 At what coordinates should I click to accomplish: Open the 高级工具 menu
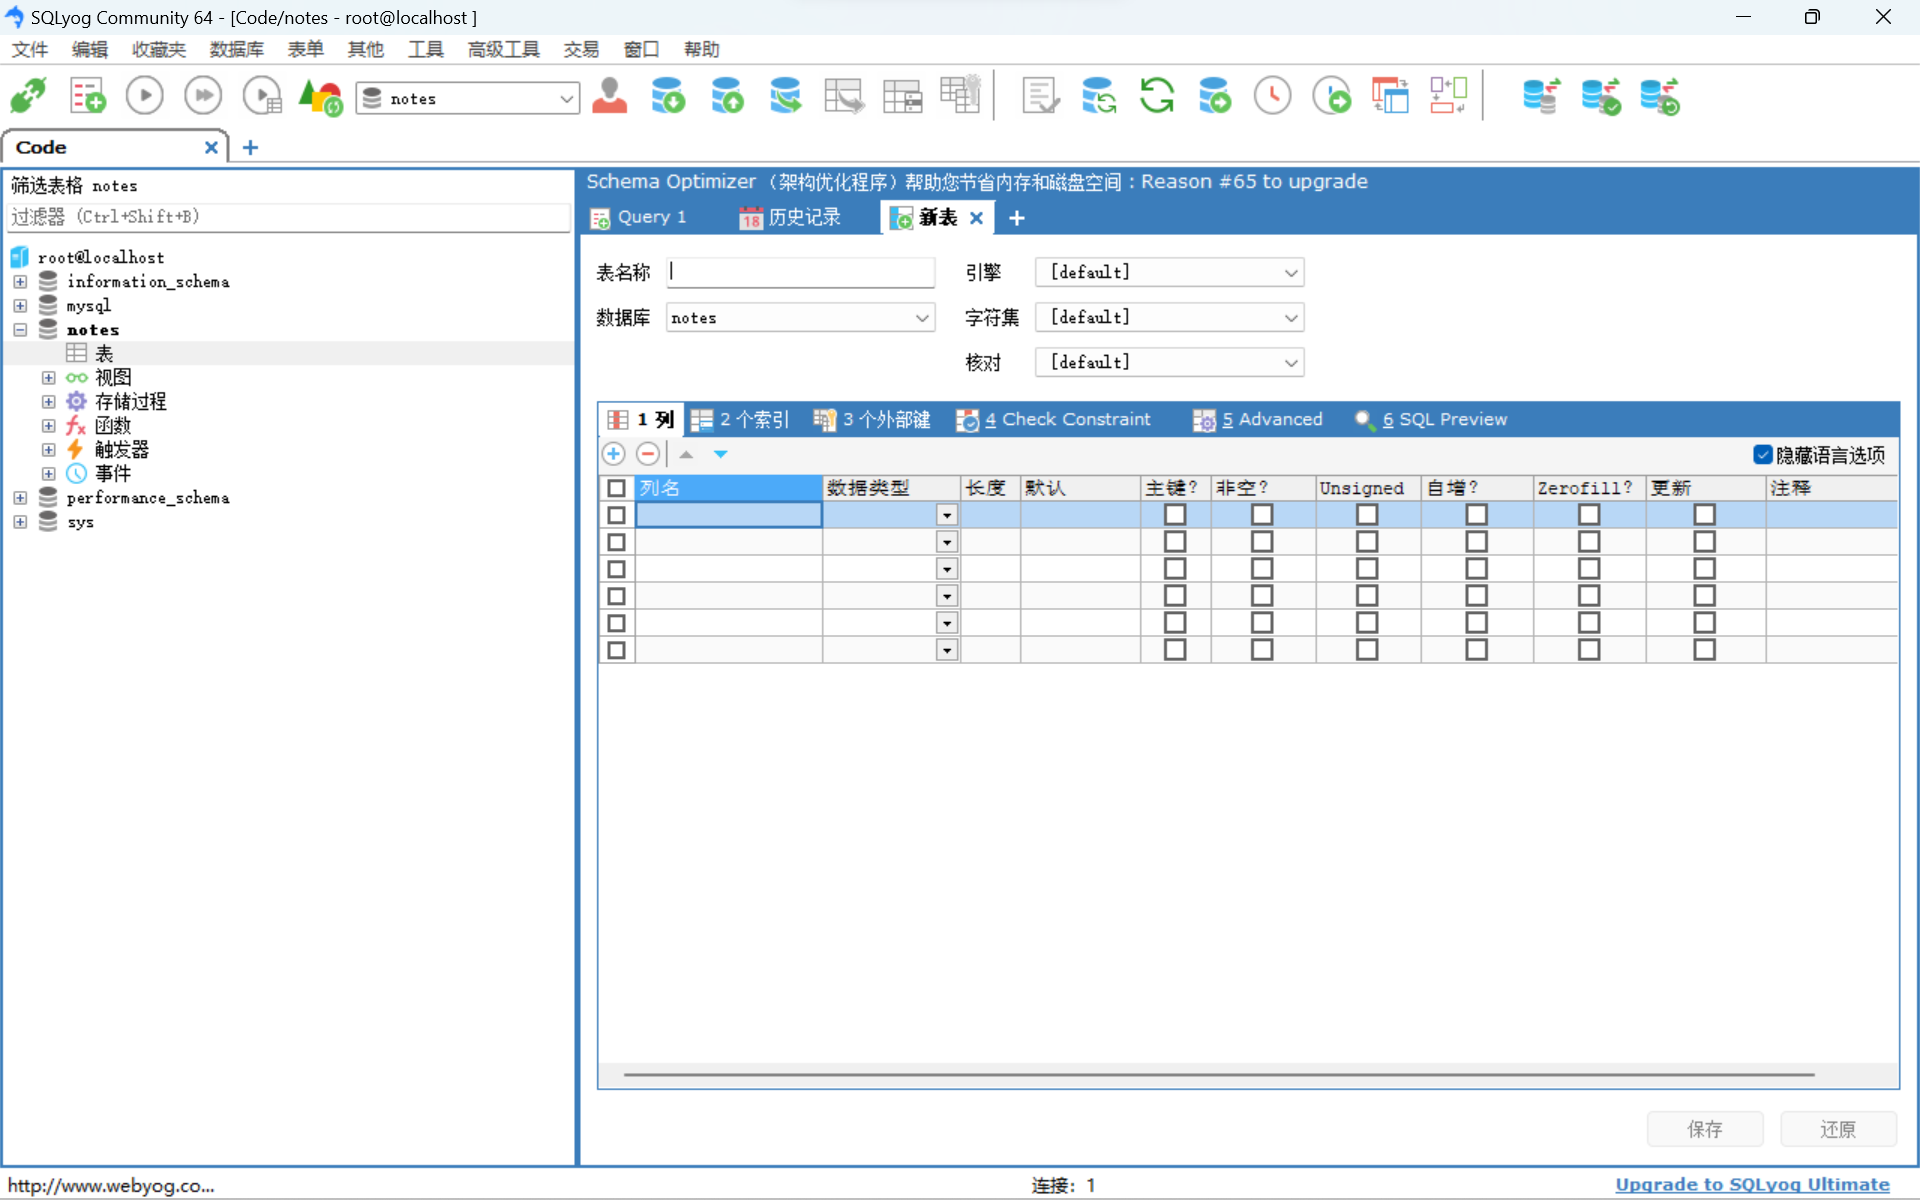coord(503,49)
